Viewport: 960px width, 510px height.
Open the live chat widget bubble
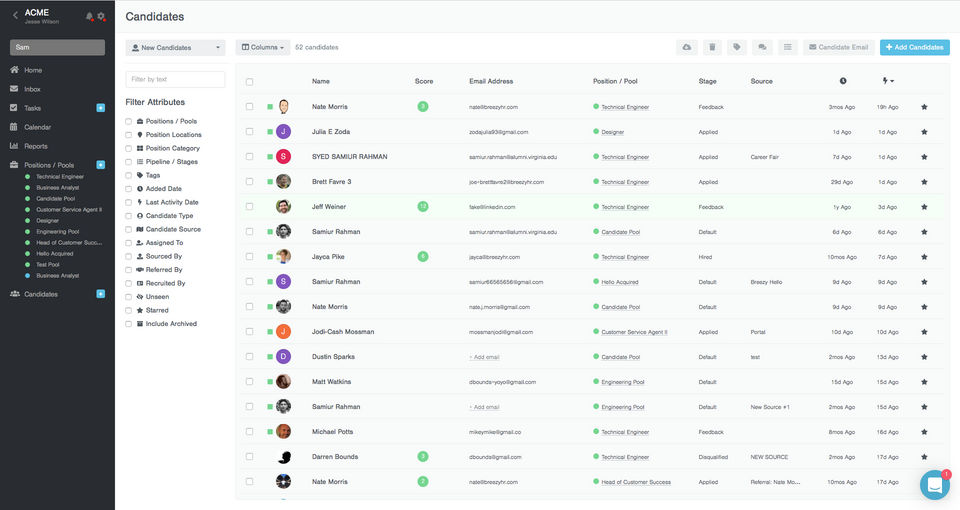click(935, 485)
